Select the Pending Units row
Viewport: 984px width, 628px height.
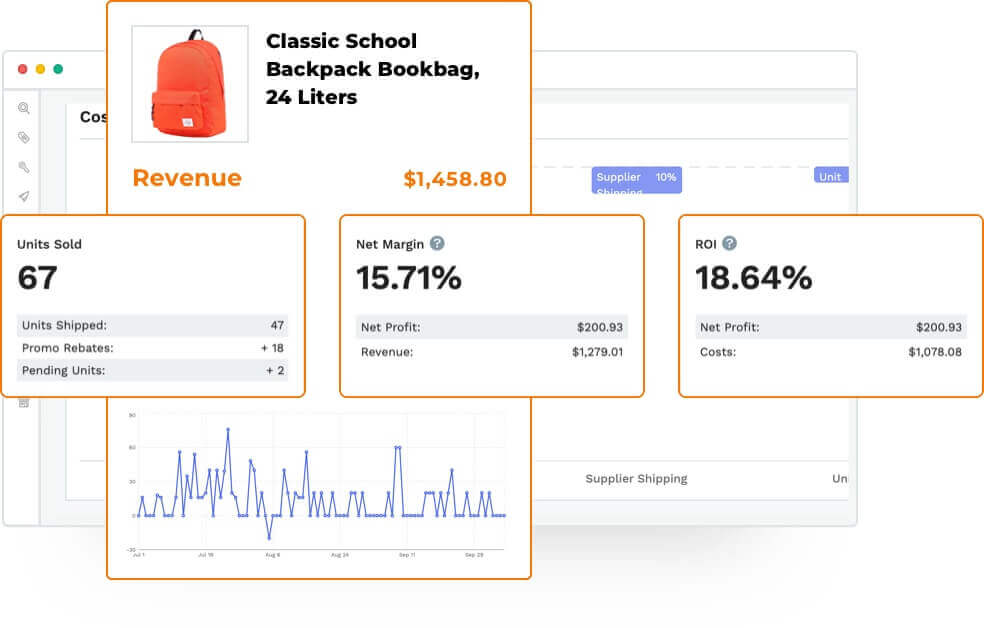click(152, 370)
